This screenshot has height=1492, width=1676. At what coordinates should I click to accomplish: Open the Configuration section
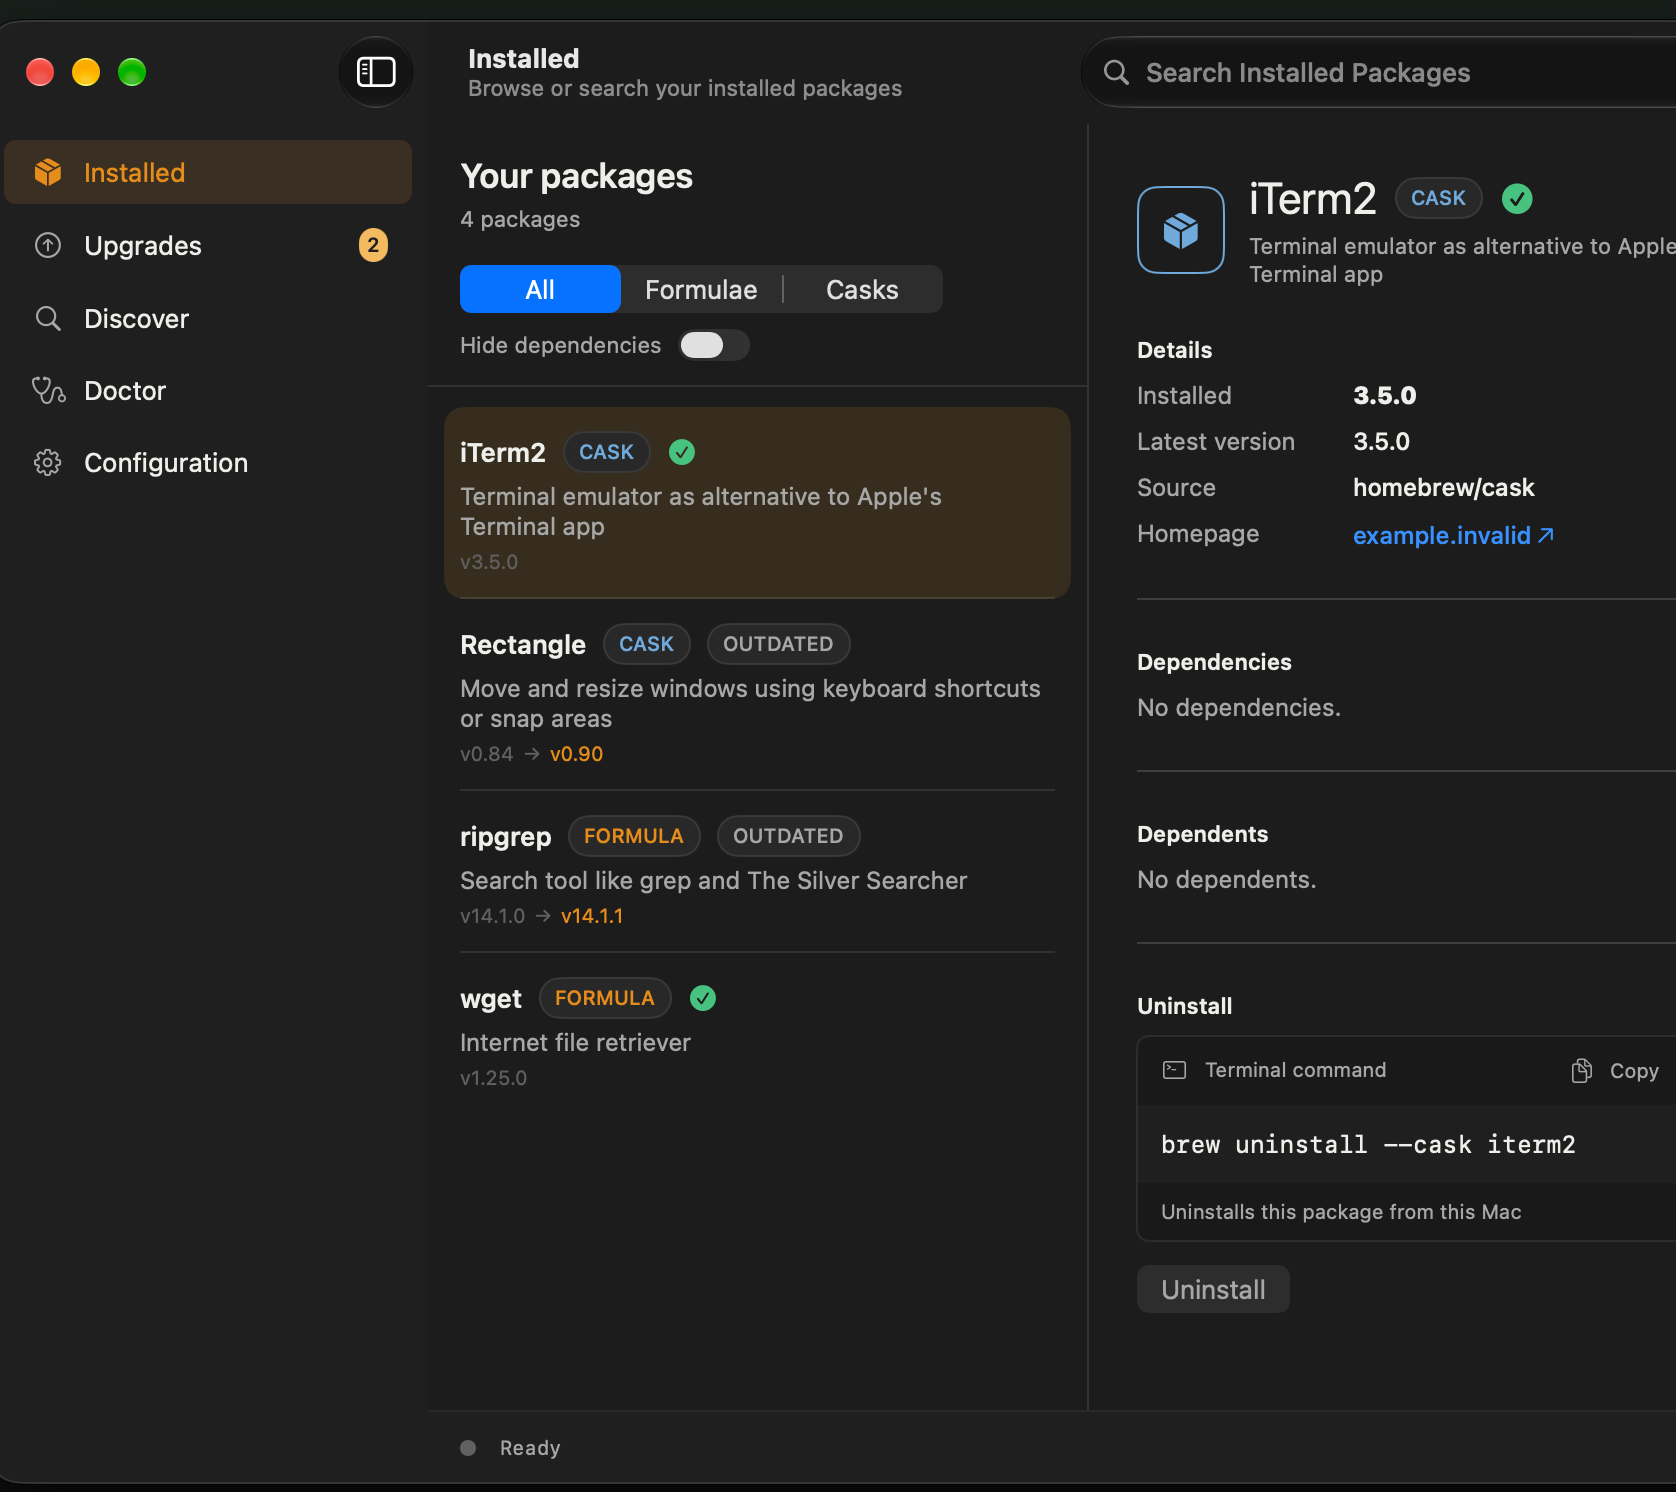coord(208,462)
